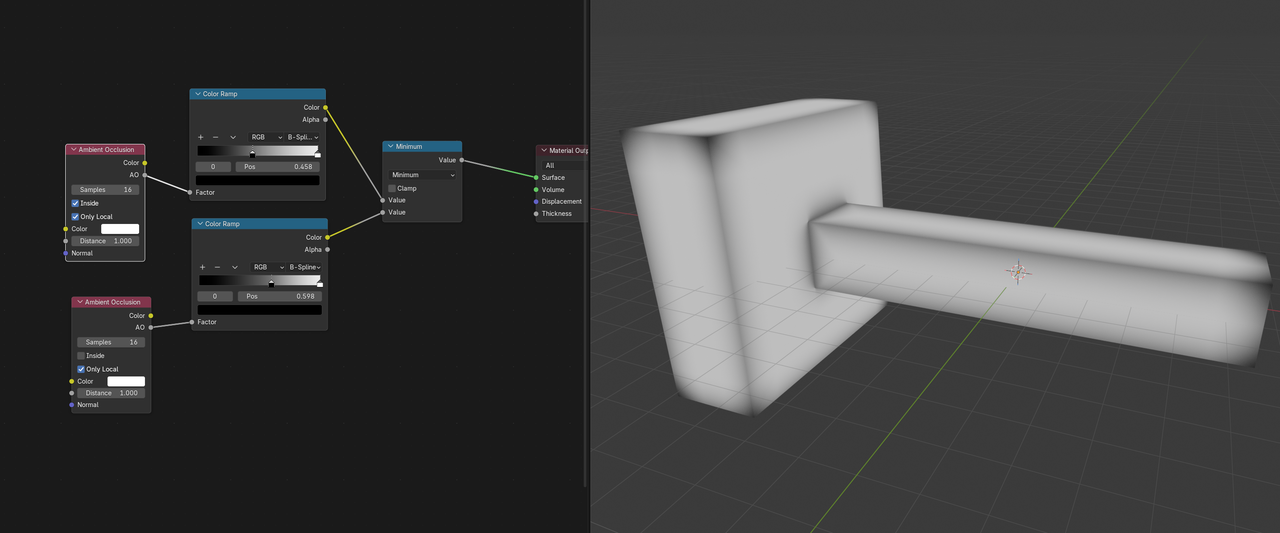The image size is (1280, 533).
Task: Open the B-Spline interpolation dropdown on lower Color Ramp
Action: coord(305,267)
